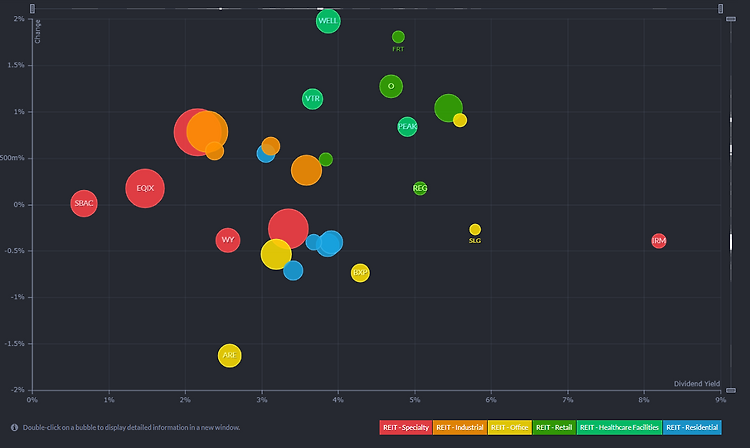Select the EQIX bubble

(x=145, y=188)
